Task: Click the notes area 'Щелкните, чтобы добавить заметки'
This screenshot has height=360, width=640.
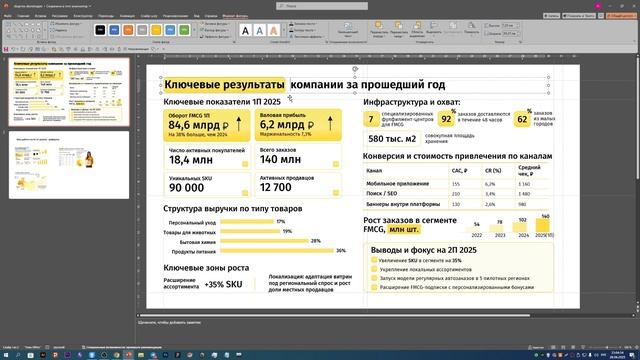Action: [x=169, y=322]
